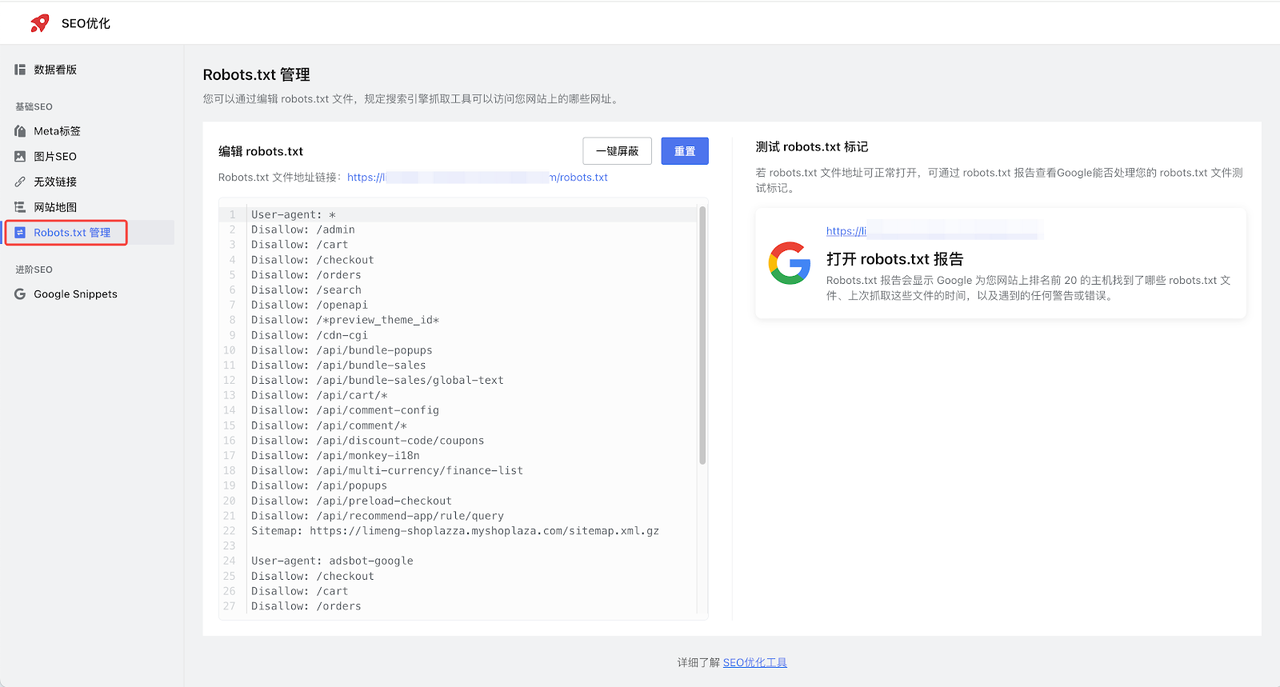Select the 无效链接 broken link icon

pos(21,181)
